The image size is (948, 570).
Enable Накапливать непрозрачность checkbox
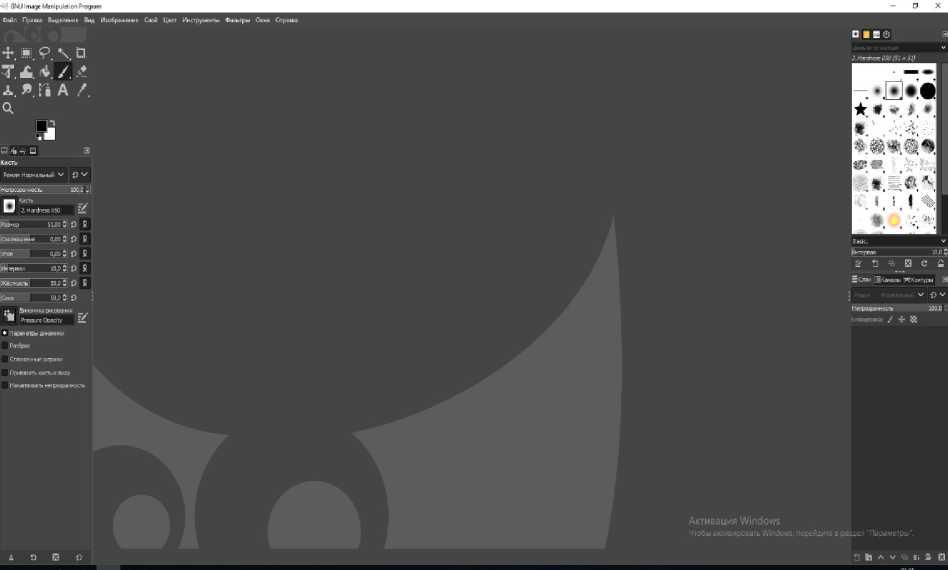pyautogui.click(x=5, y=385)
